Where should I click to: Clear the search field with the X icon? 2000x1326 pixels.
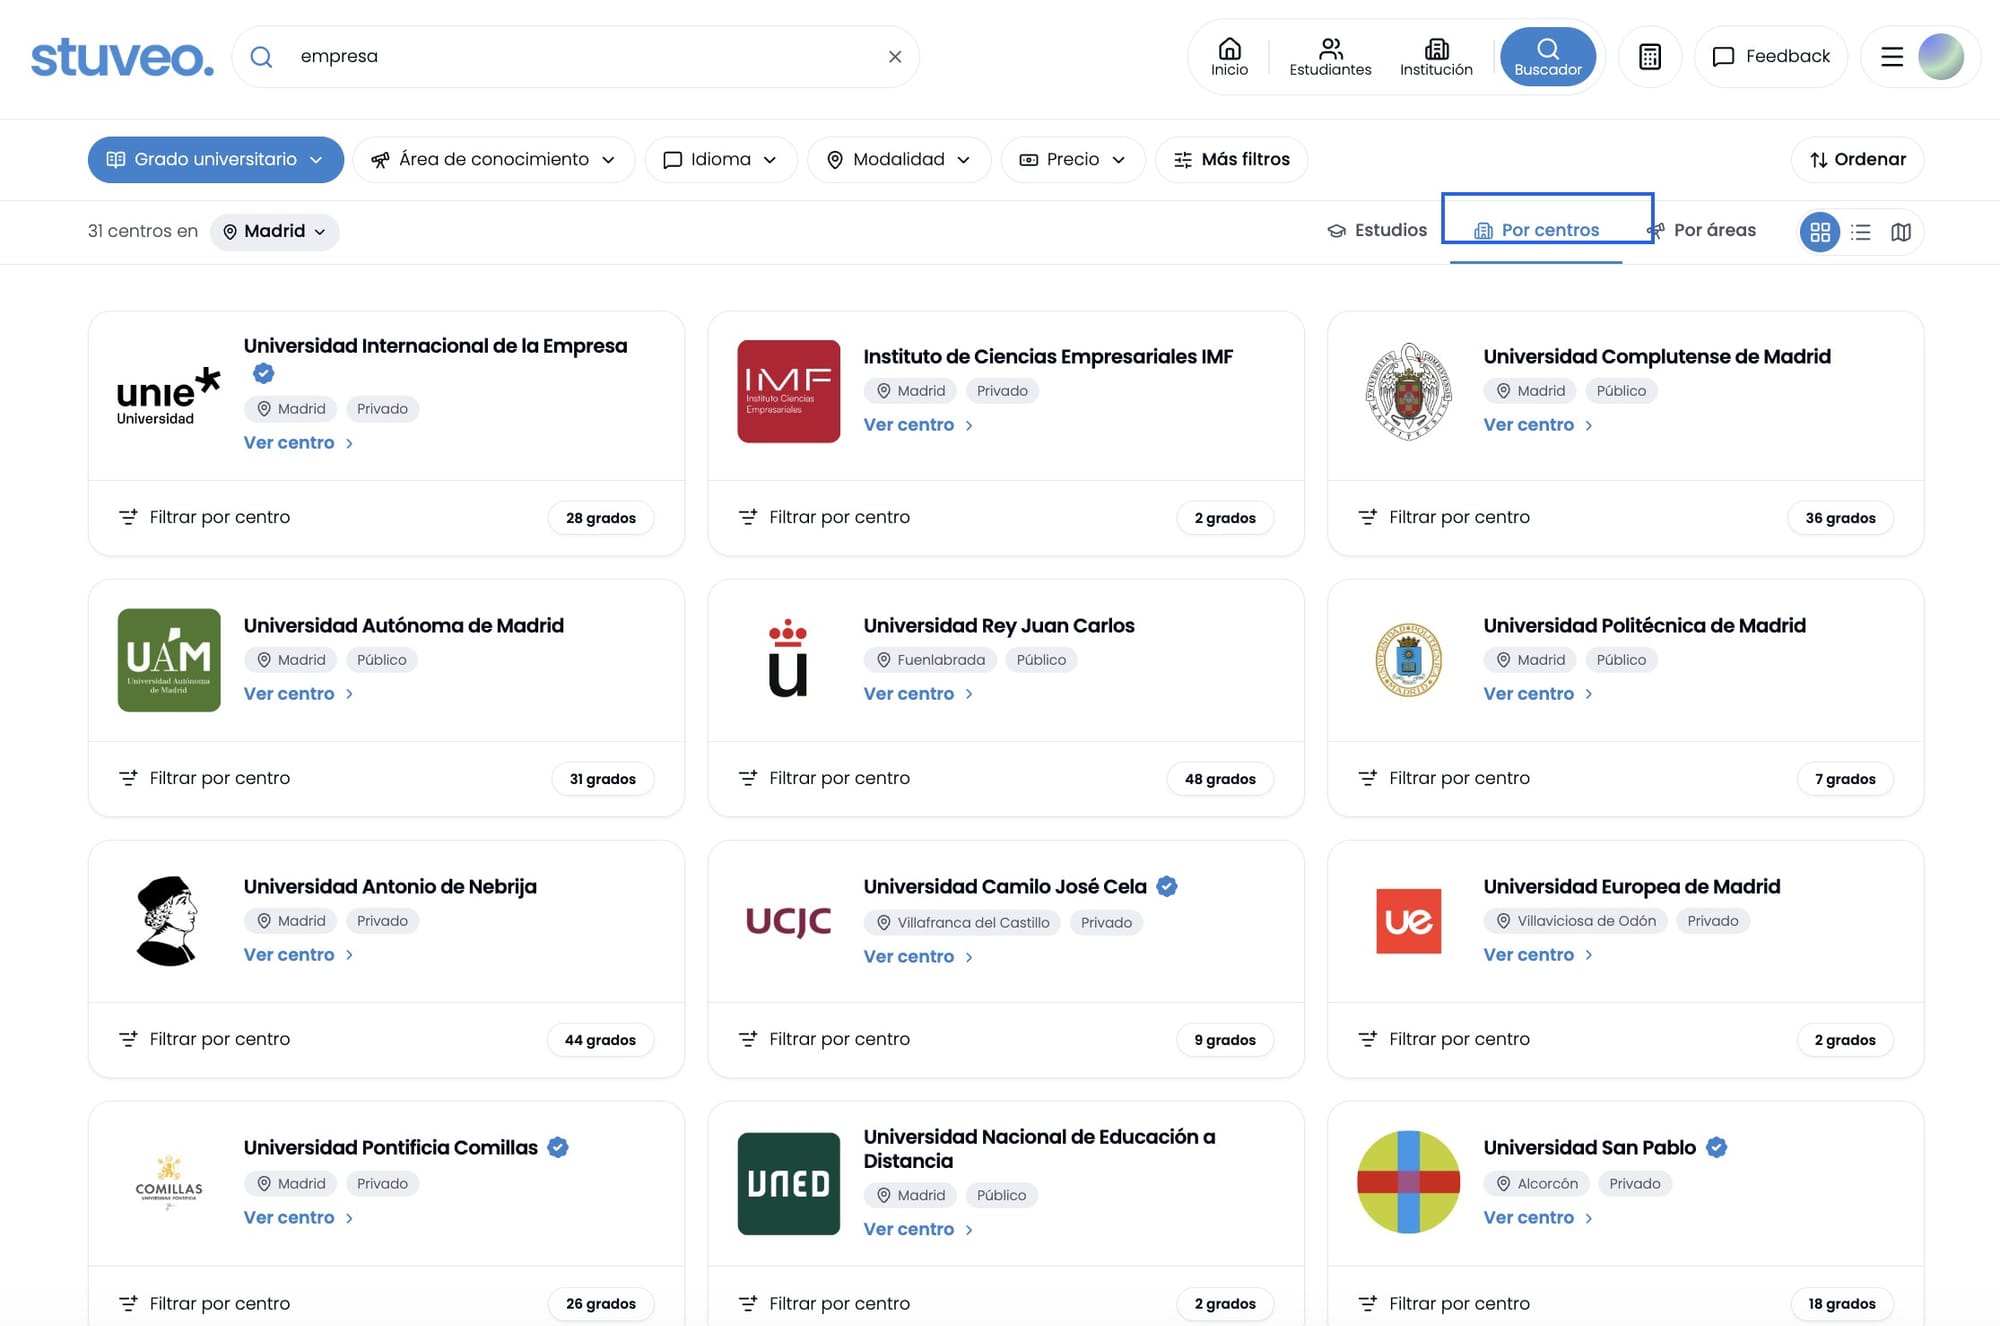tap(895, 57)
